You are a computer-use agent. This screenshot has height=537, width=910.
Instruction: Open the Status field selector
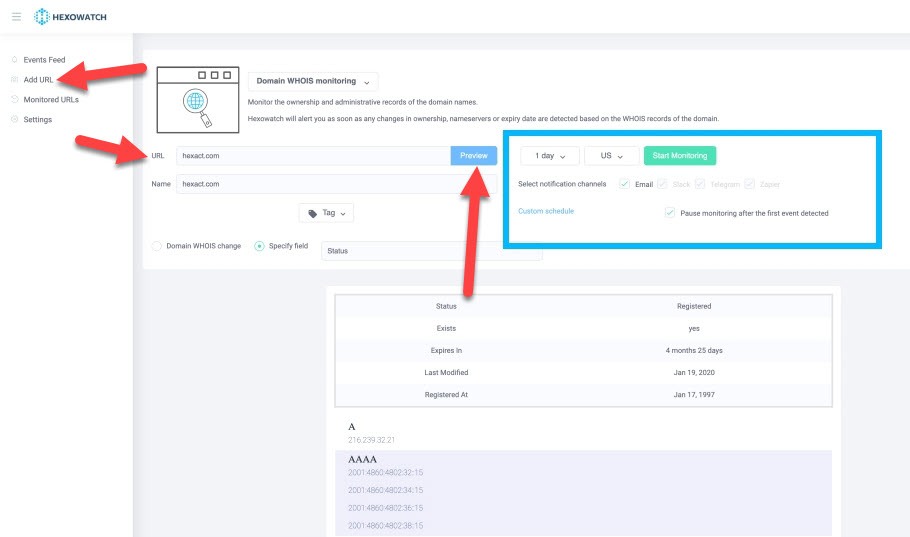(x=432, y=251)
